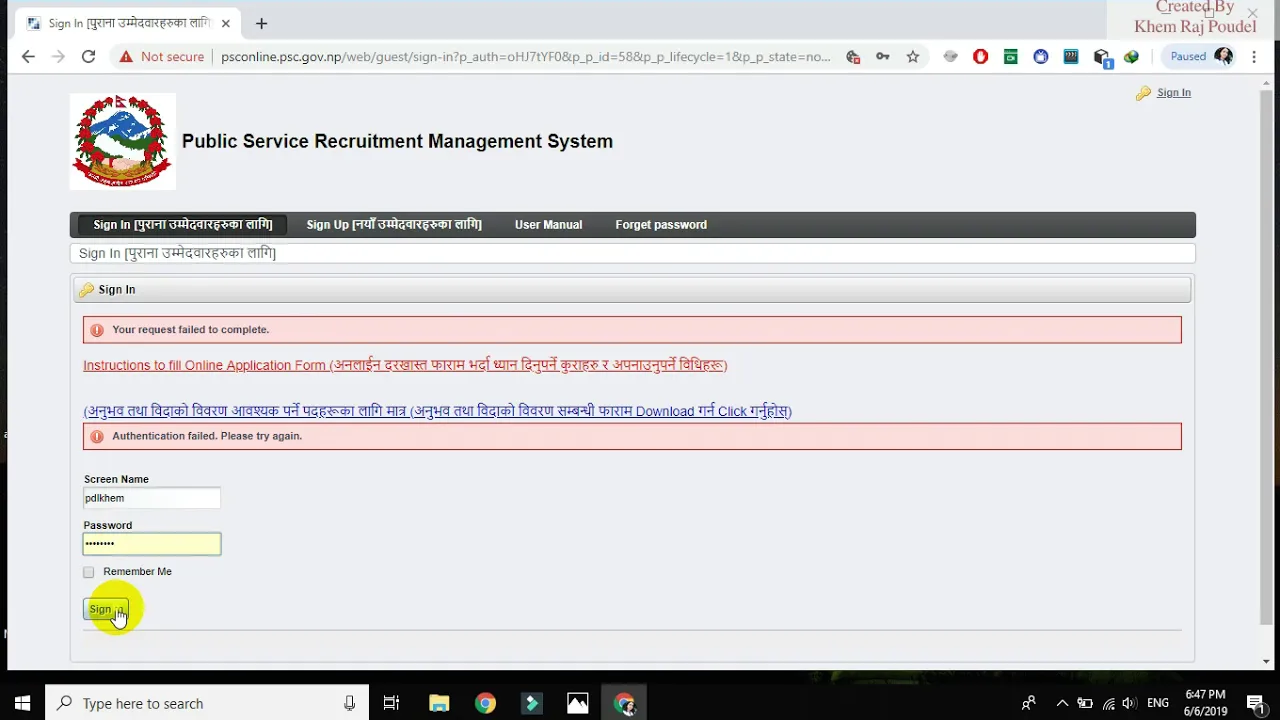This screenshot has height=720, width=1280.
Task: Check the Remember Me checkbox
Action: coord(89,572)
